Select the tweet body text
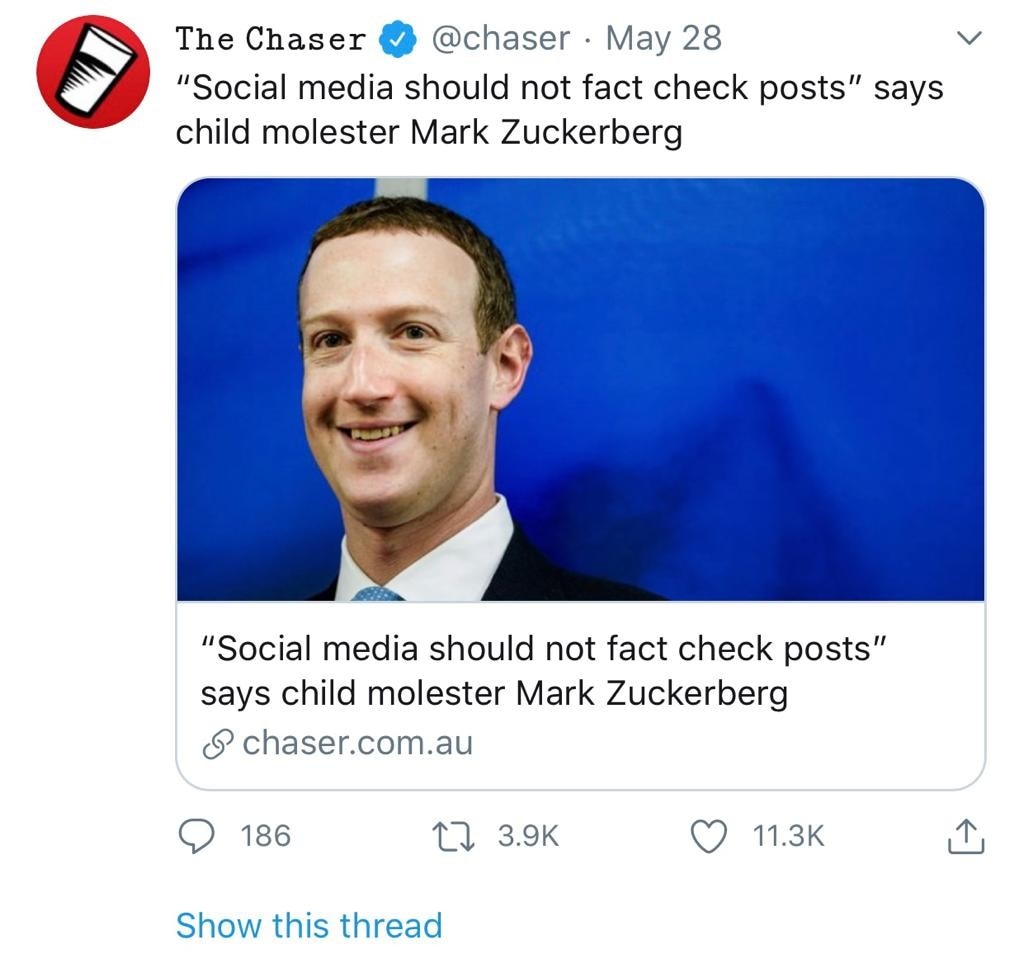 (558, 109)
